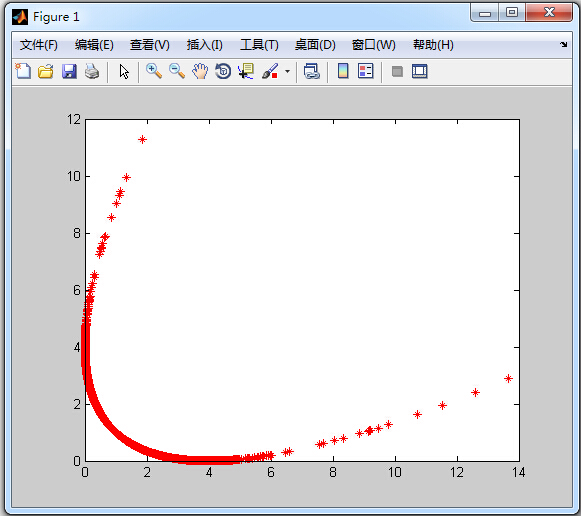Image resolution: width=581 pixels, height=516 pixels.
Task: Toggle the Data Cursor tool
Action: (246, 71)
